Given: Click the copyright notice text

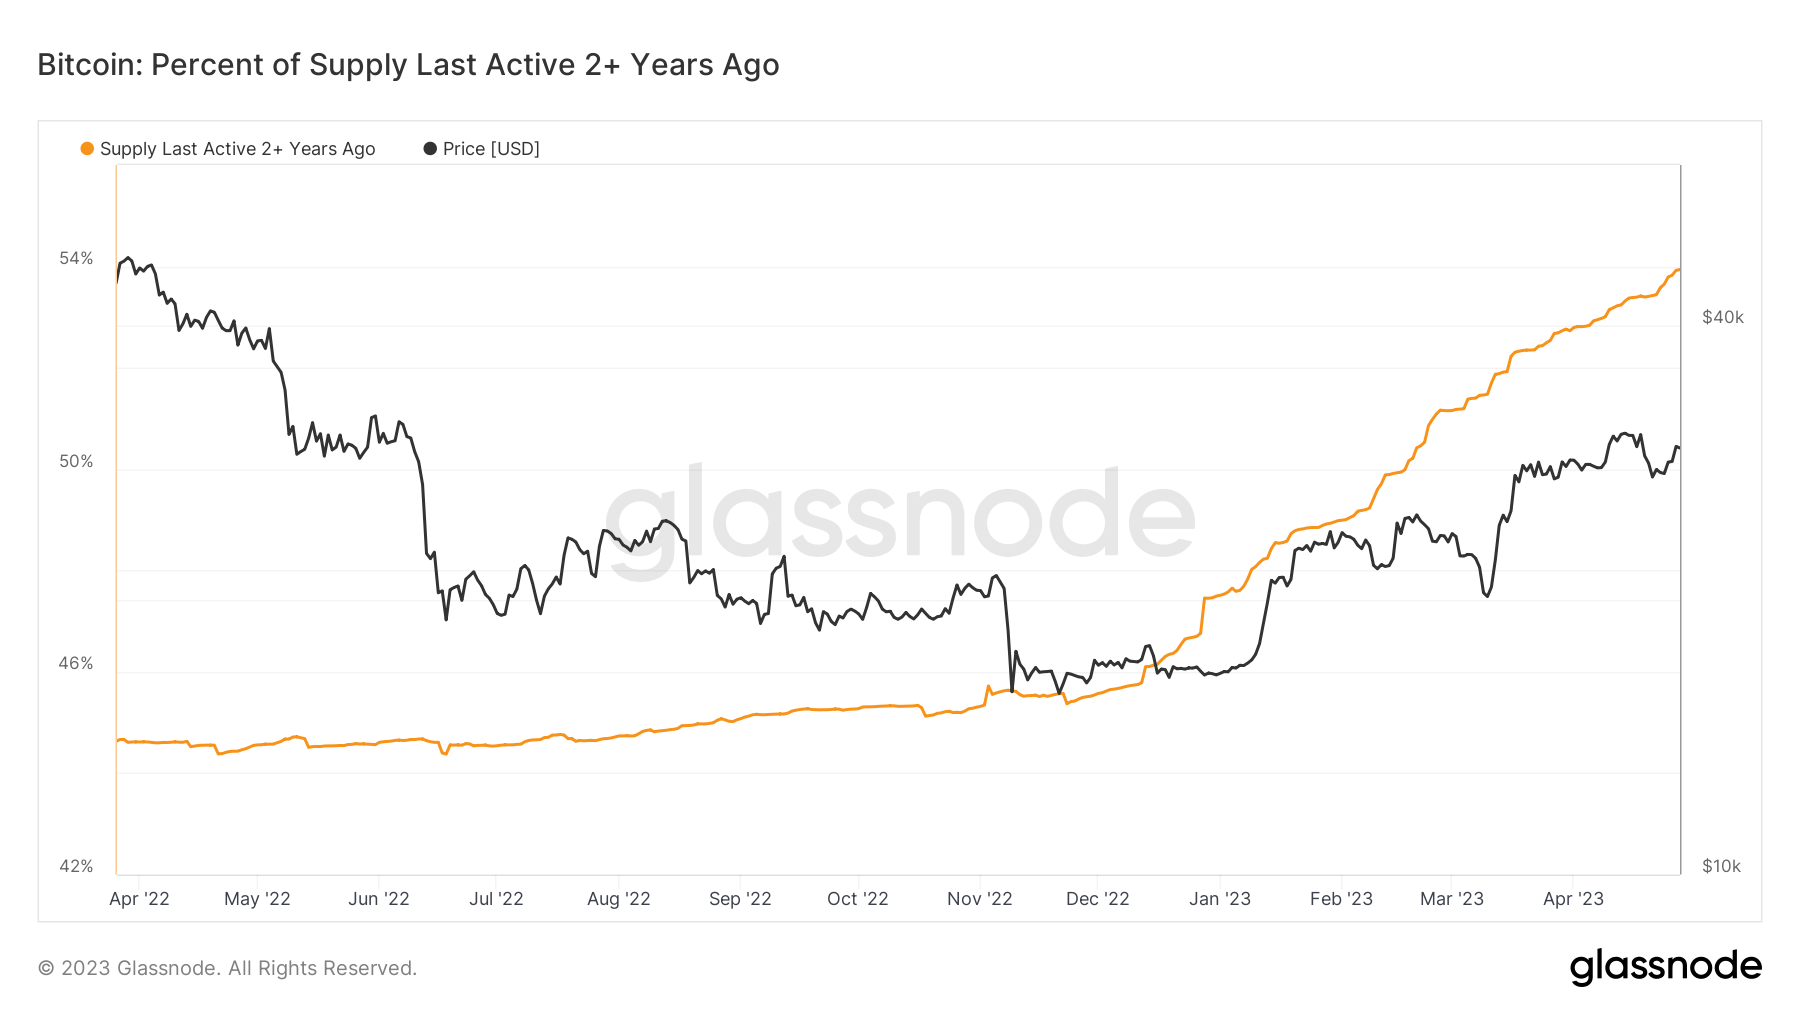Looking at the screenshot, I should [x=227, y=968].
